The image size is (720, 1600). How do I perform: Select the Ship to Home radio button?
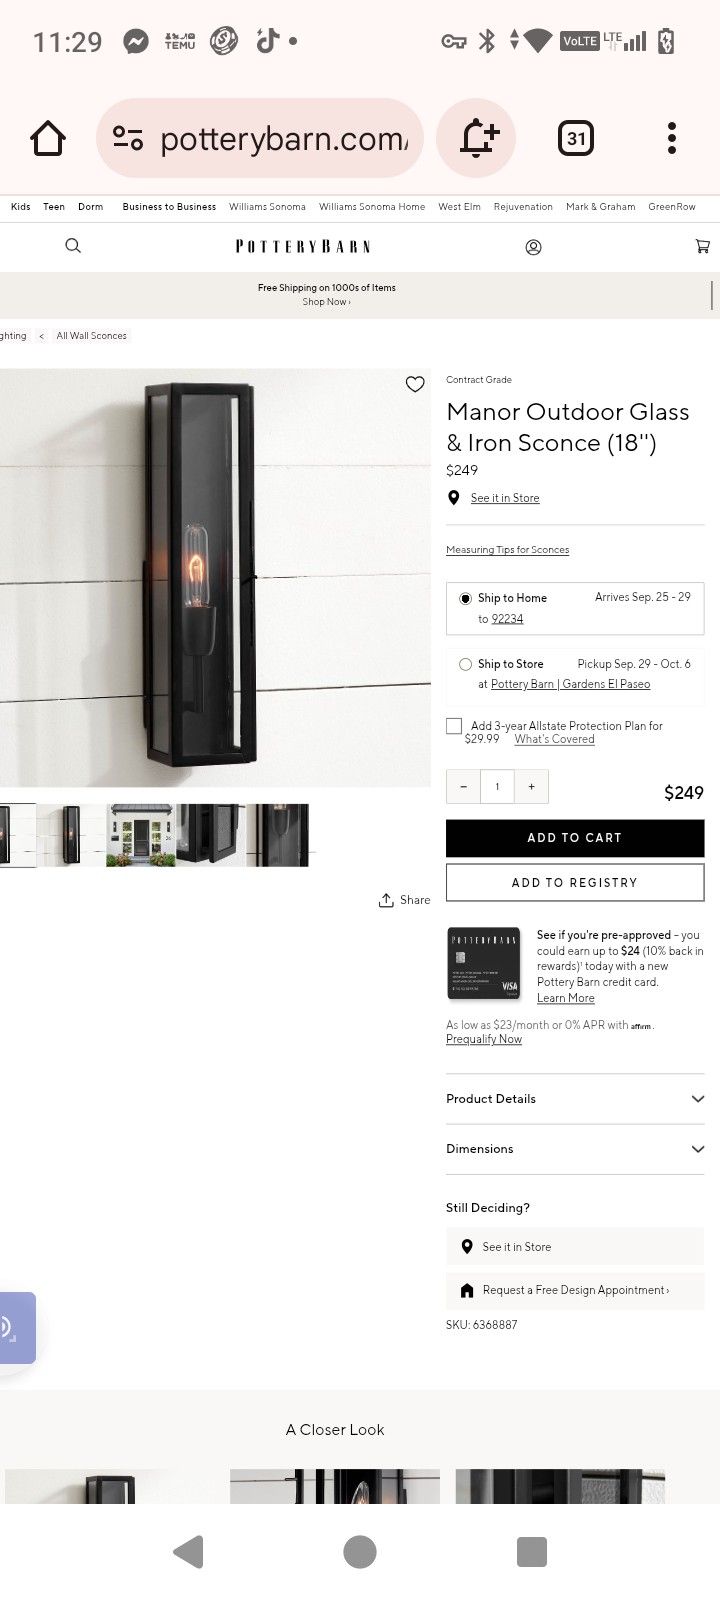465,598
